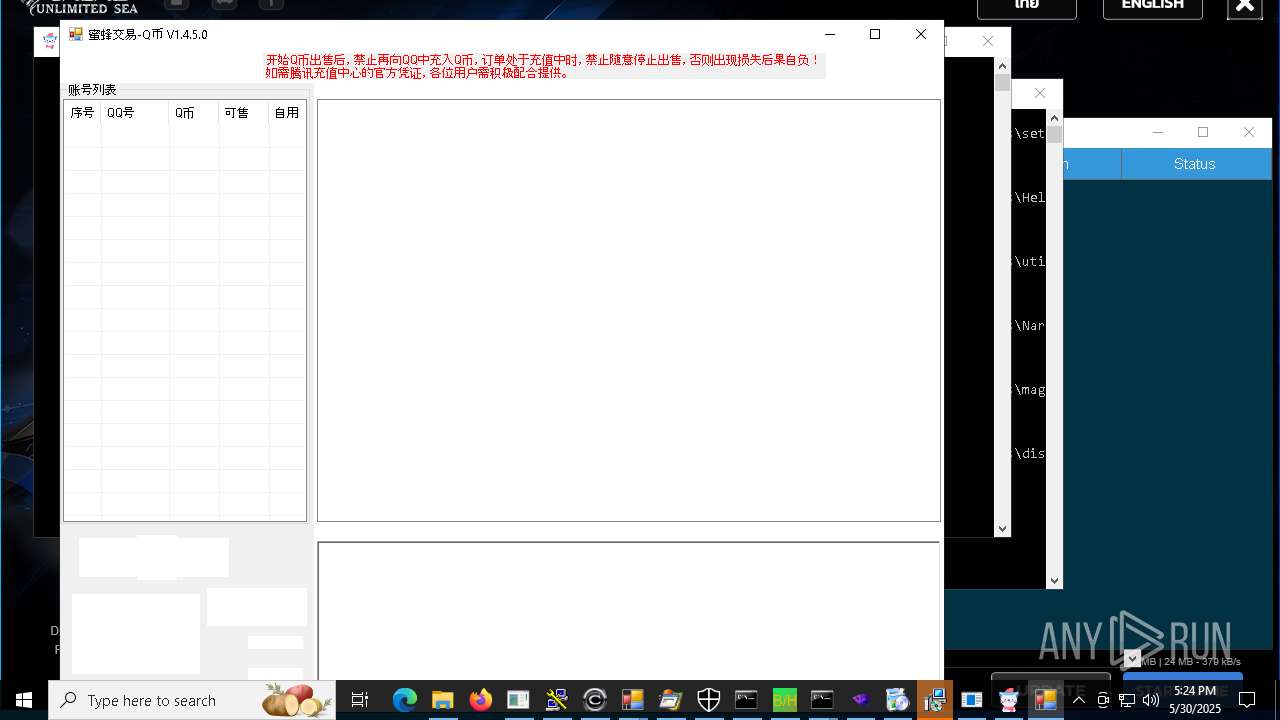Select the Status tab in the blue window
The height and width of the screenshot is (720, 1280).
[x=1195, y=164]
